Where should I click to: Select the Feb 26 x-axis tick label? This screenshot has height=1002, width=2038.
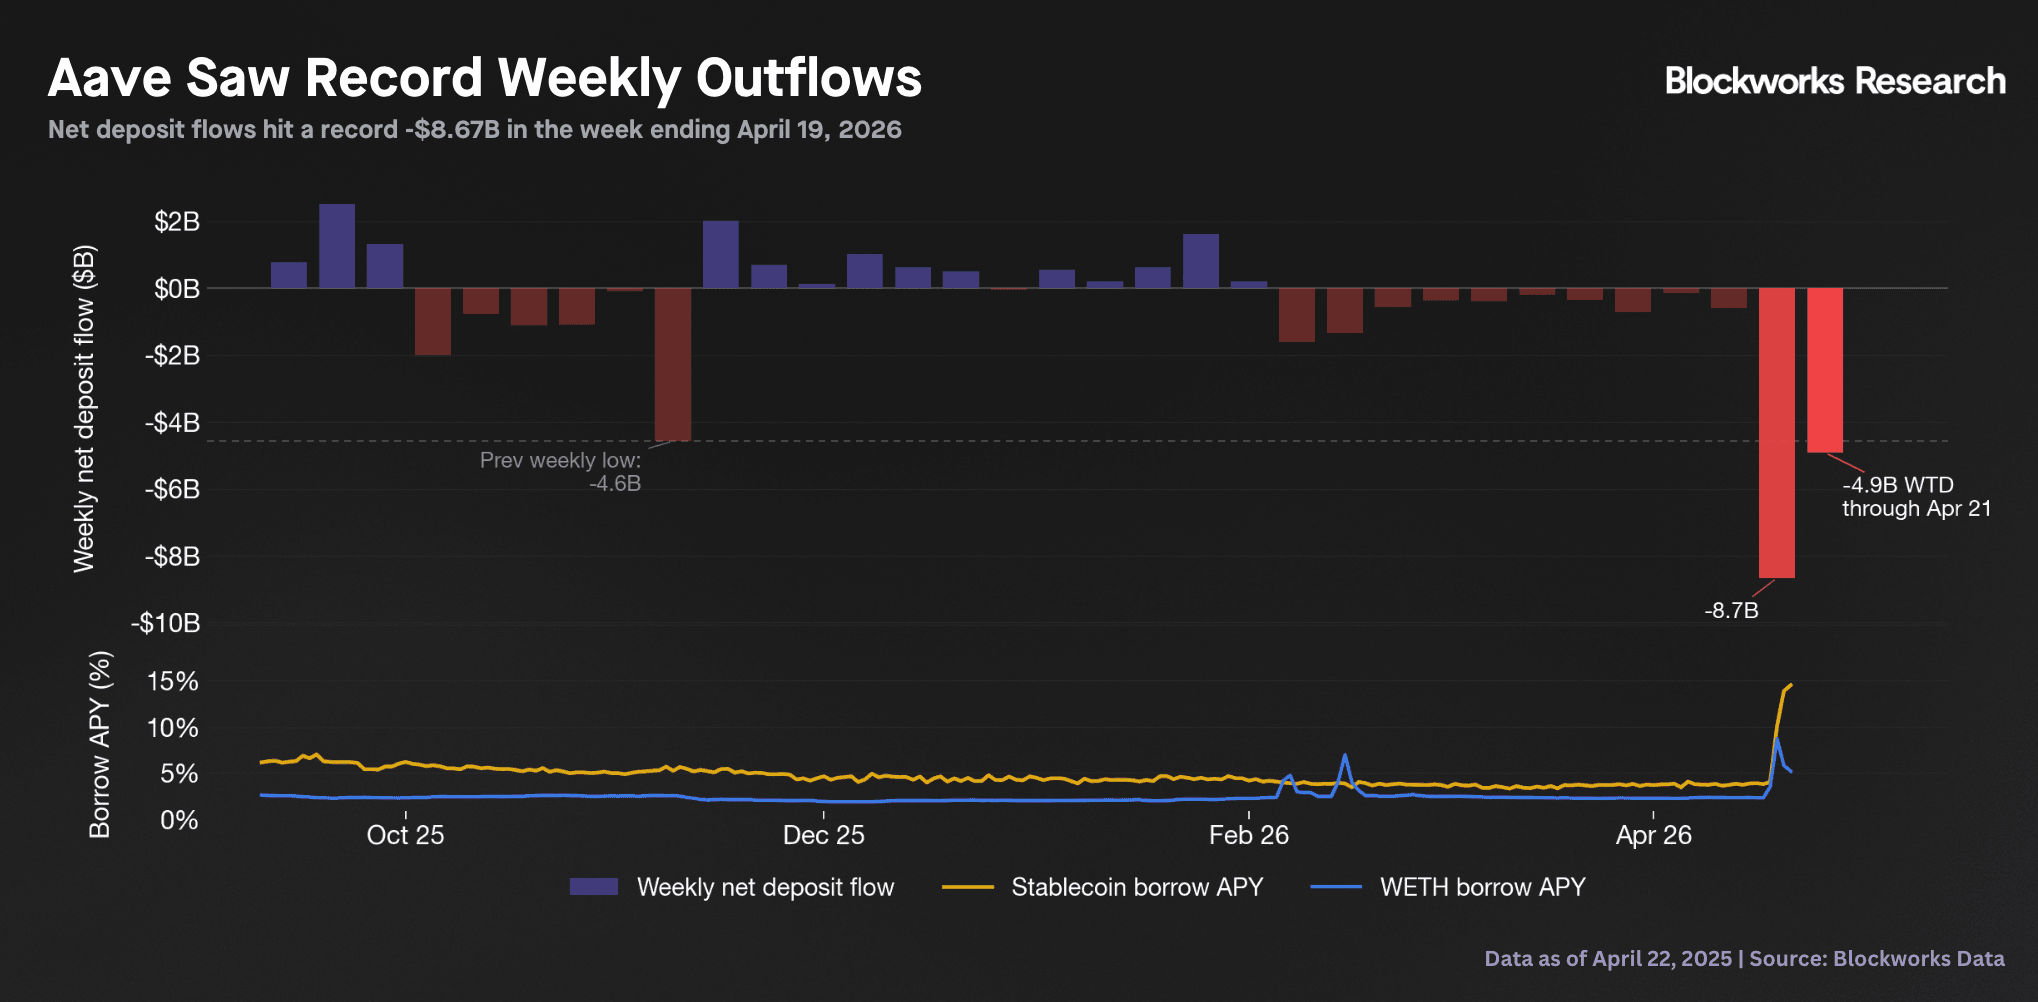[x=1248, y=835]
